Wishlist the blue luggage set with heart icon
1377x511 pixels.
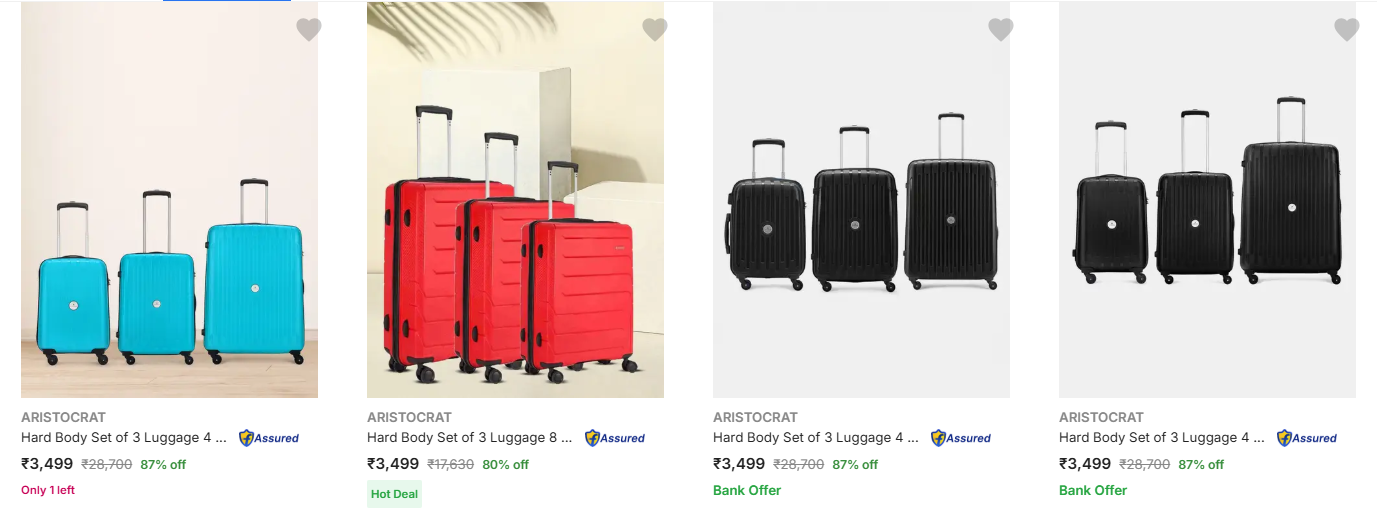point(309,30)
